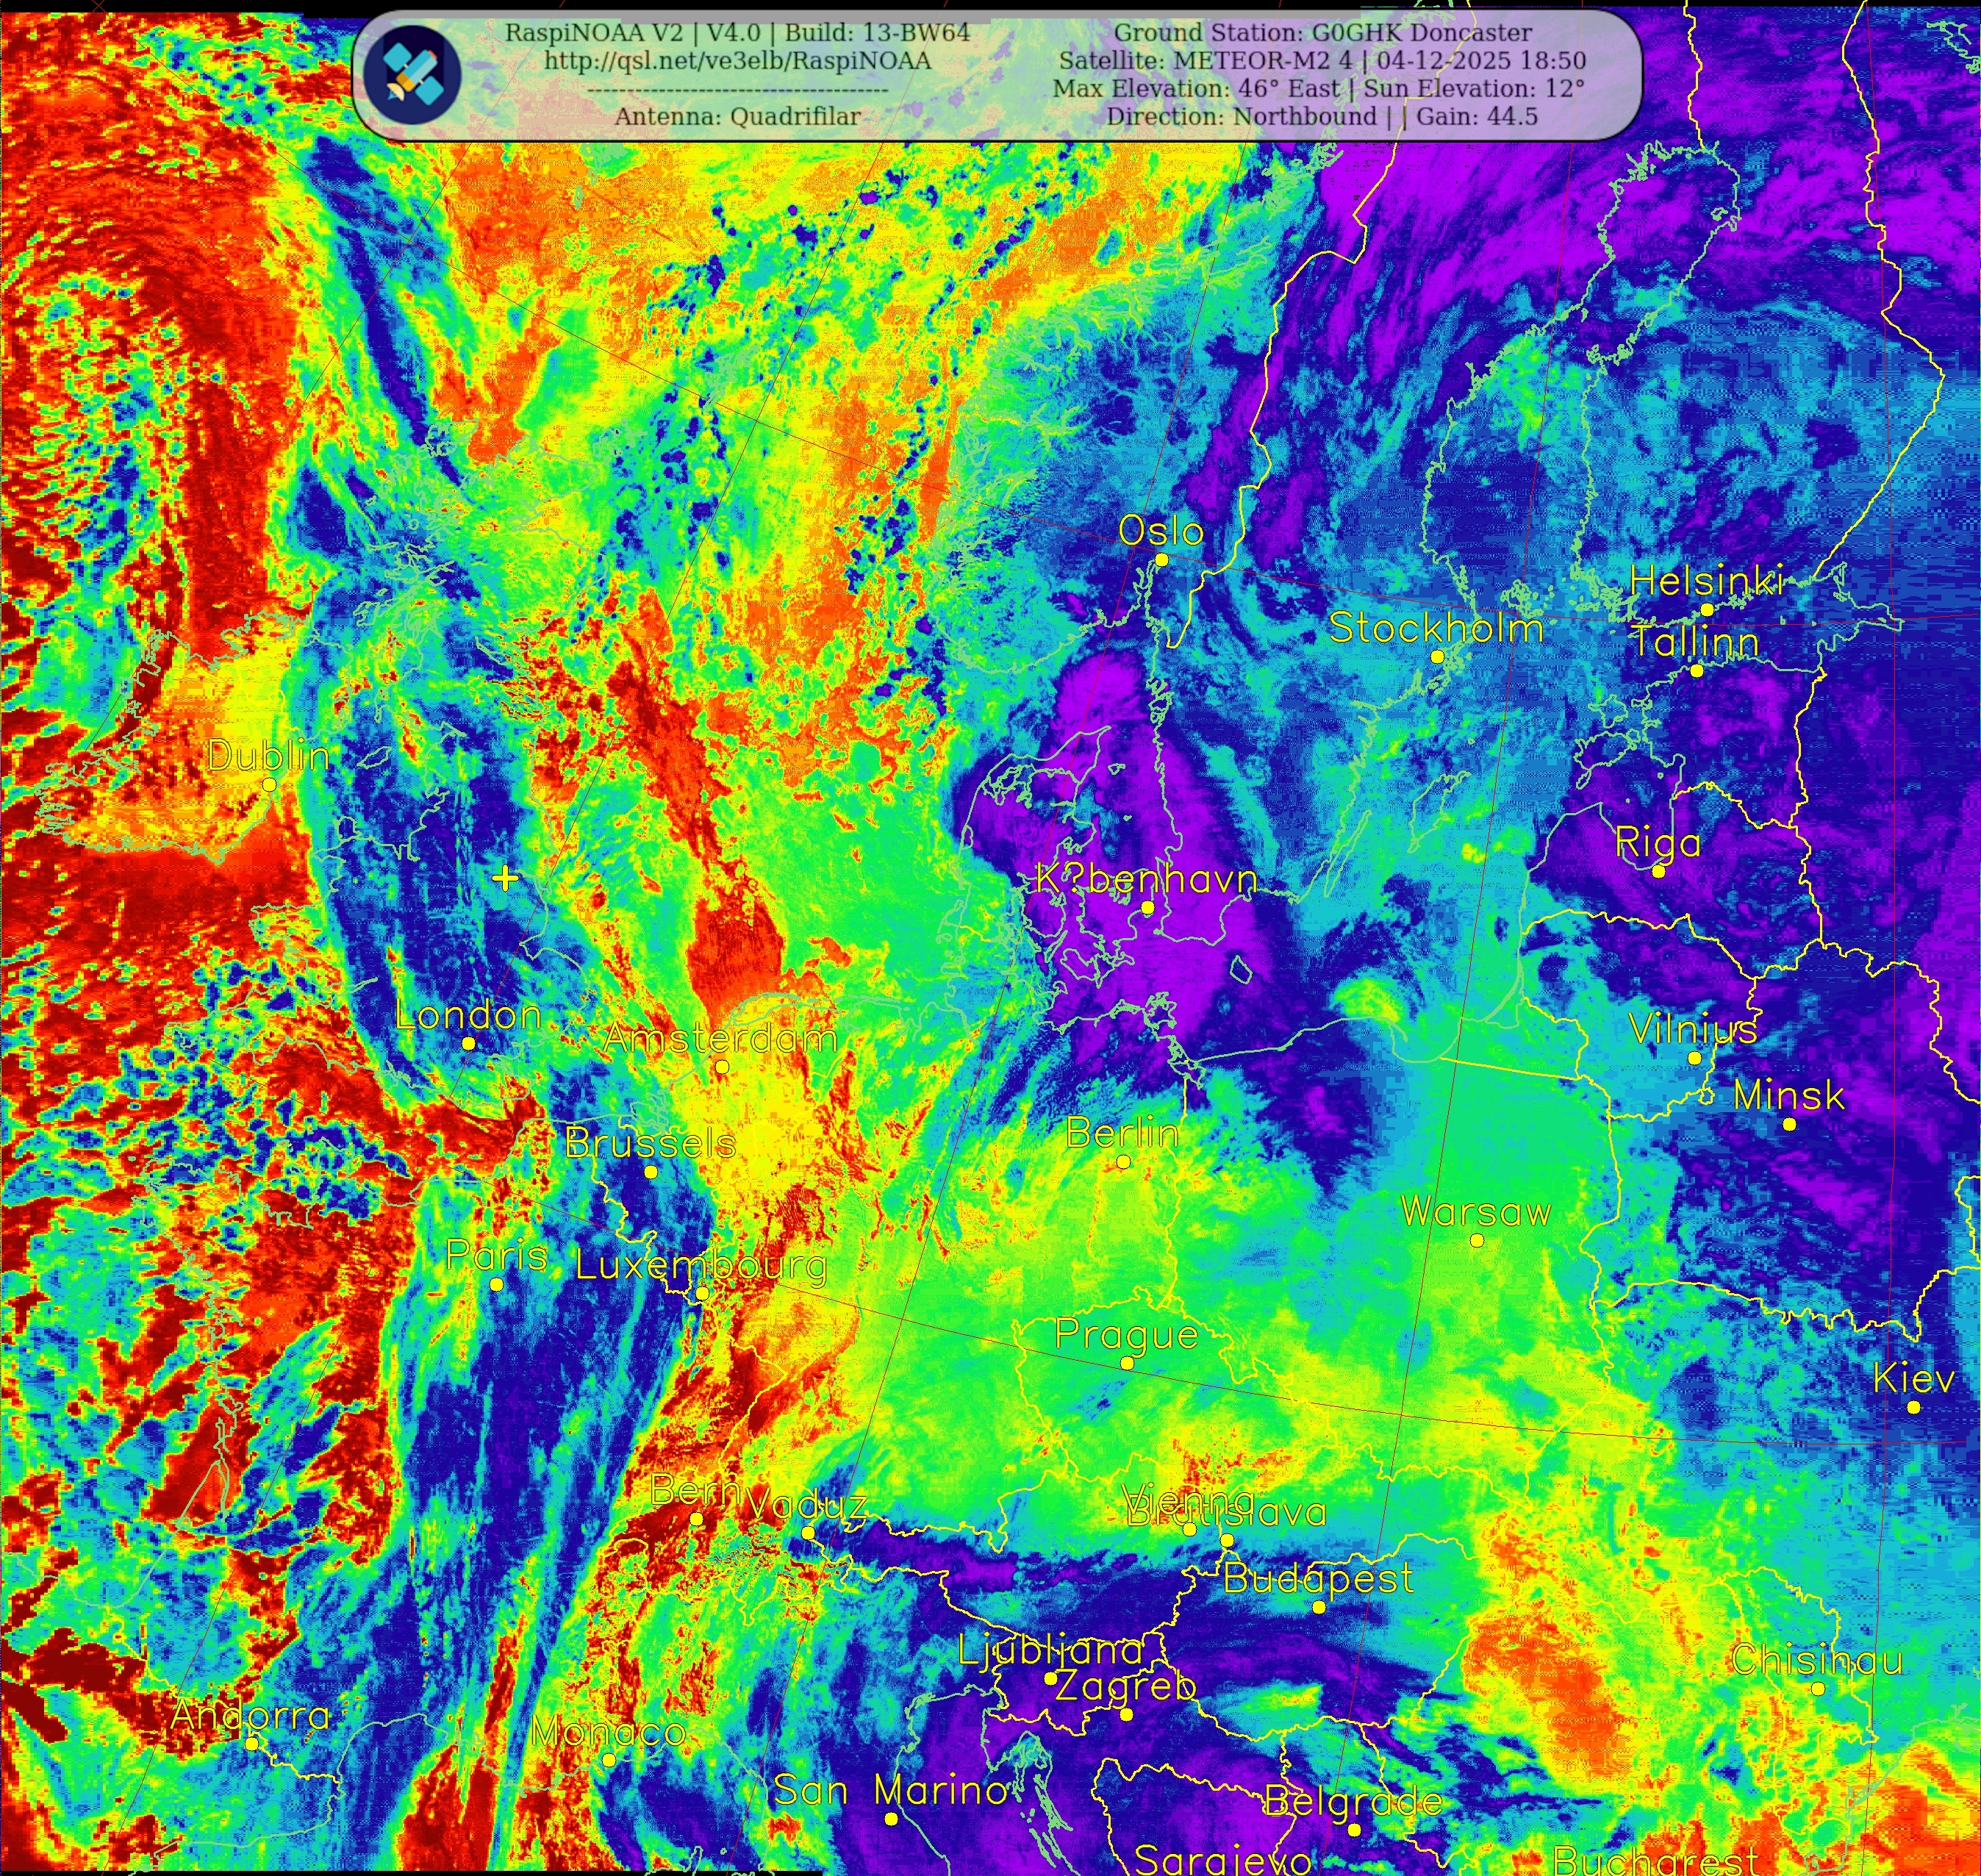Screen dimensions: 1981x1876
Task: Click the Berlin city label
Action: (1122, 1133)
